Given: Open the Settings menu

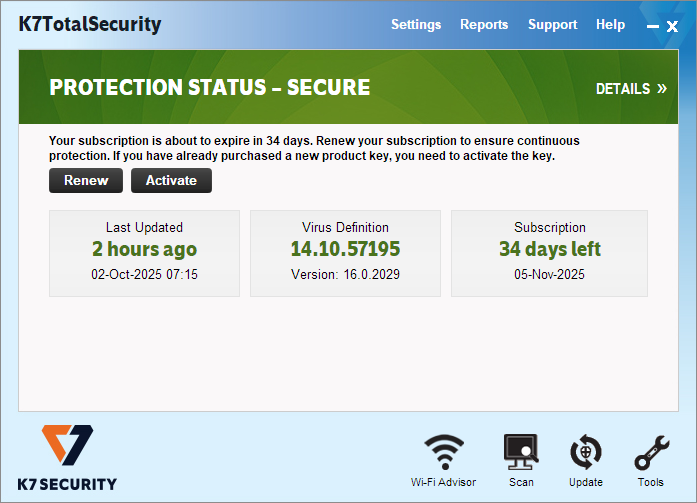Looking at the screenshot, I should 415,24.
